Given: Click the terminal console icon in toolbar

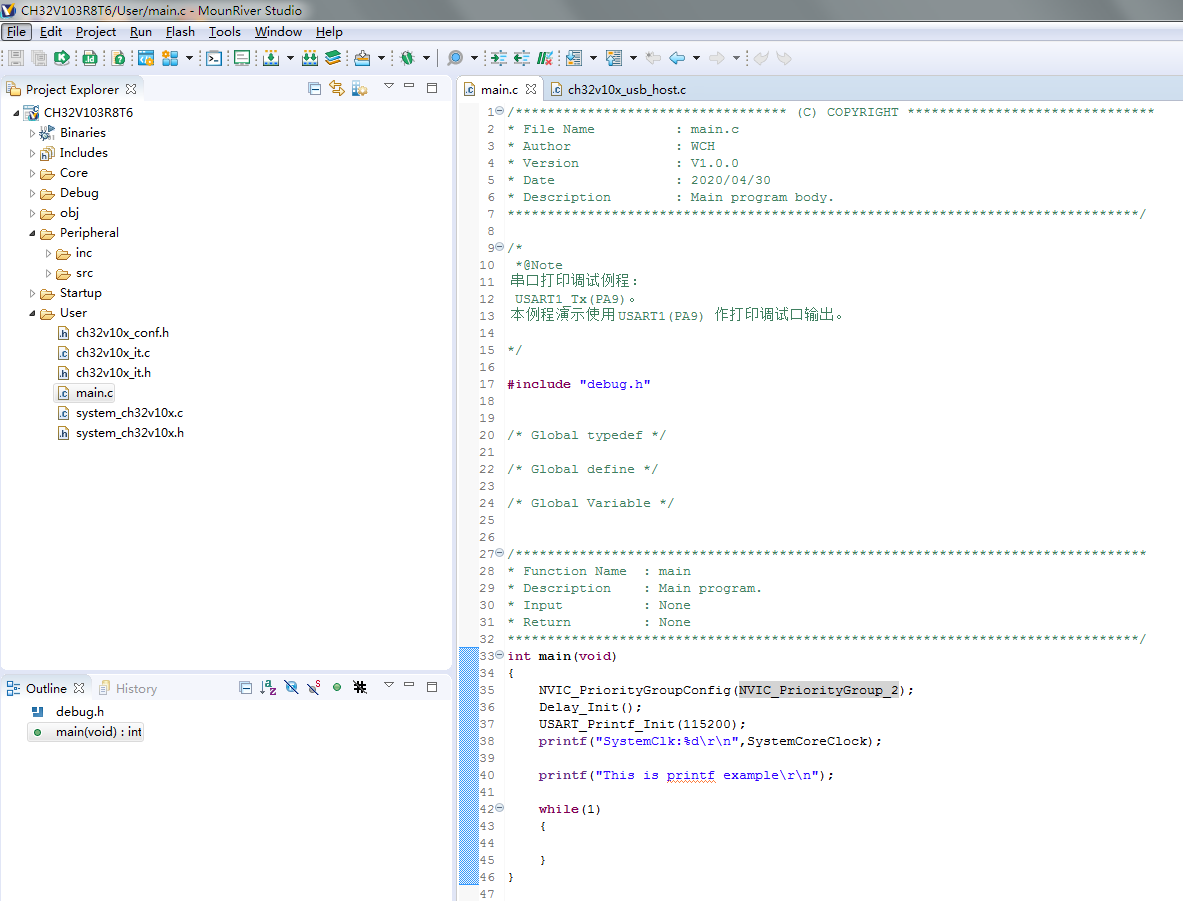Looking at the screenshot, I should 214,58.
